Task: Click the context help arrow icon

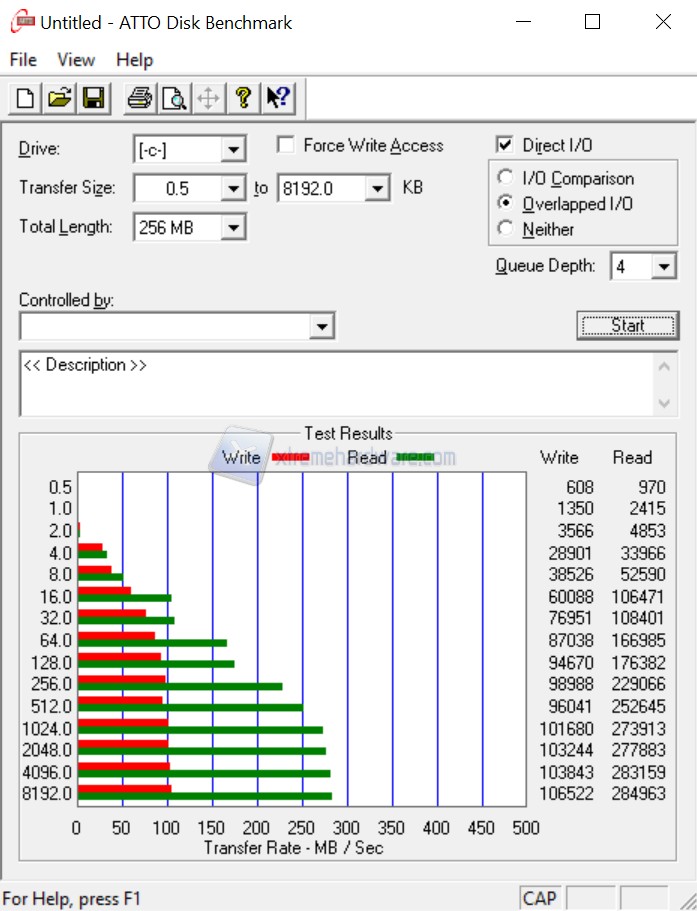Action: [x=277, y=98]
